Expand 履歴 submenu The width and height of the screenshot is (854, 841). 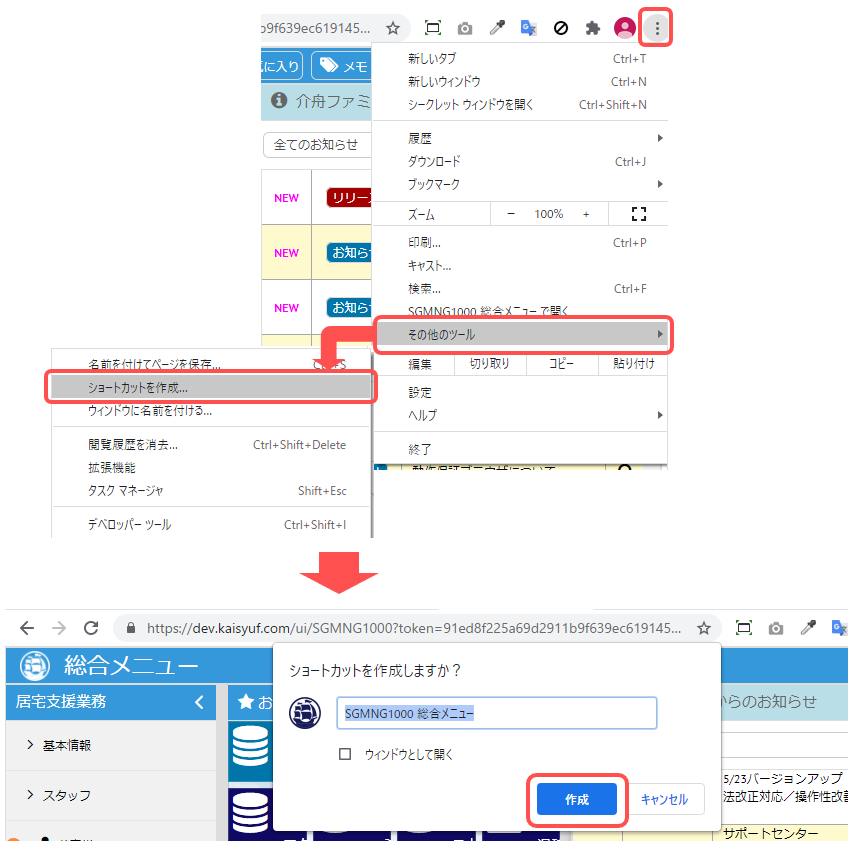520,138
